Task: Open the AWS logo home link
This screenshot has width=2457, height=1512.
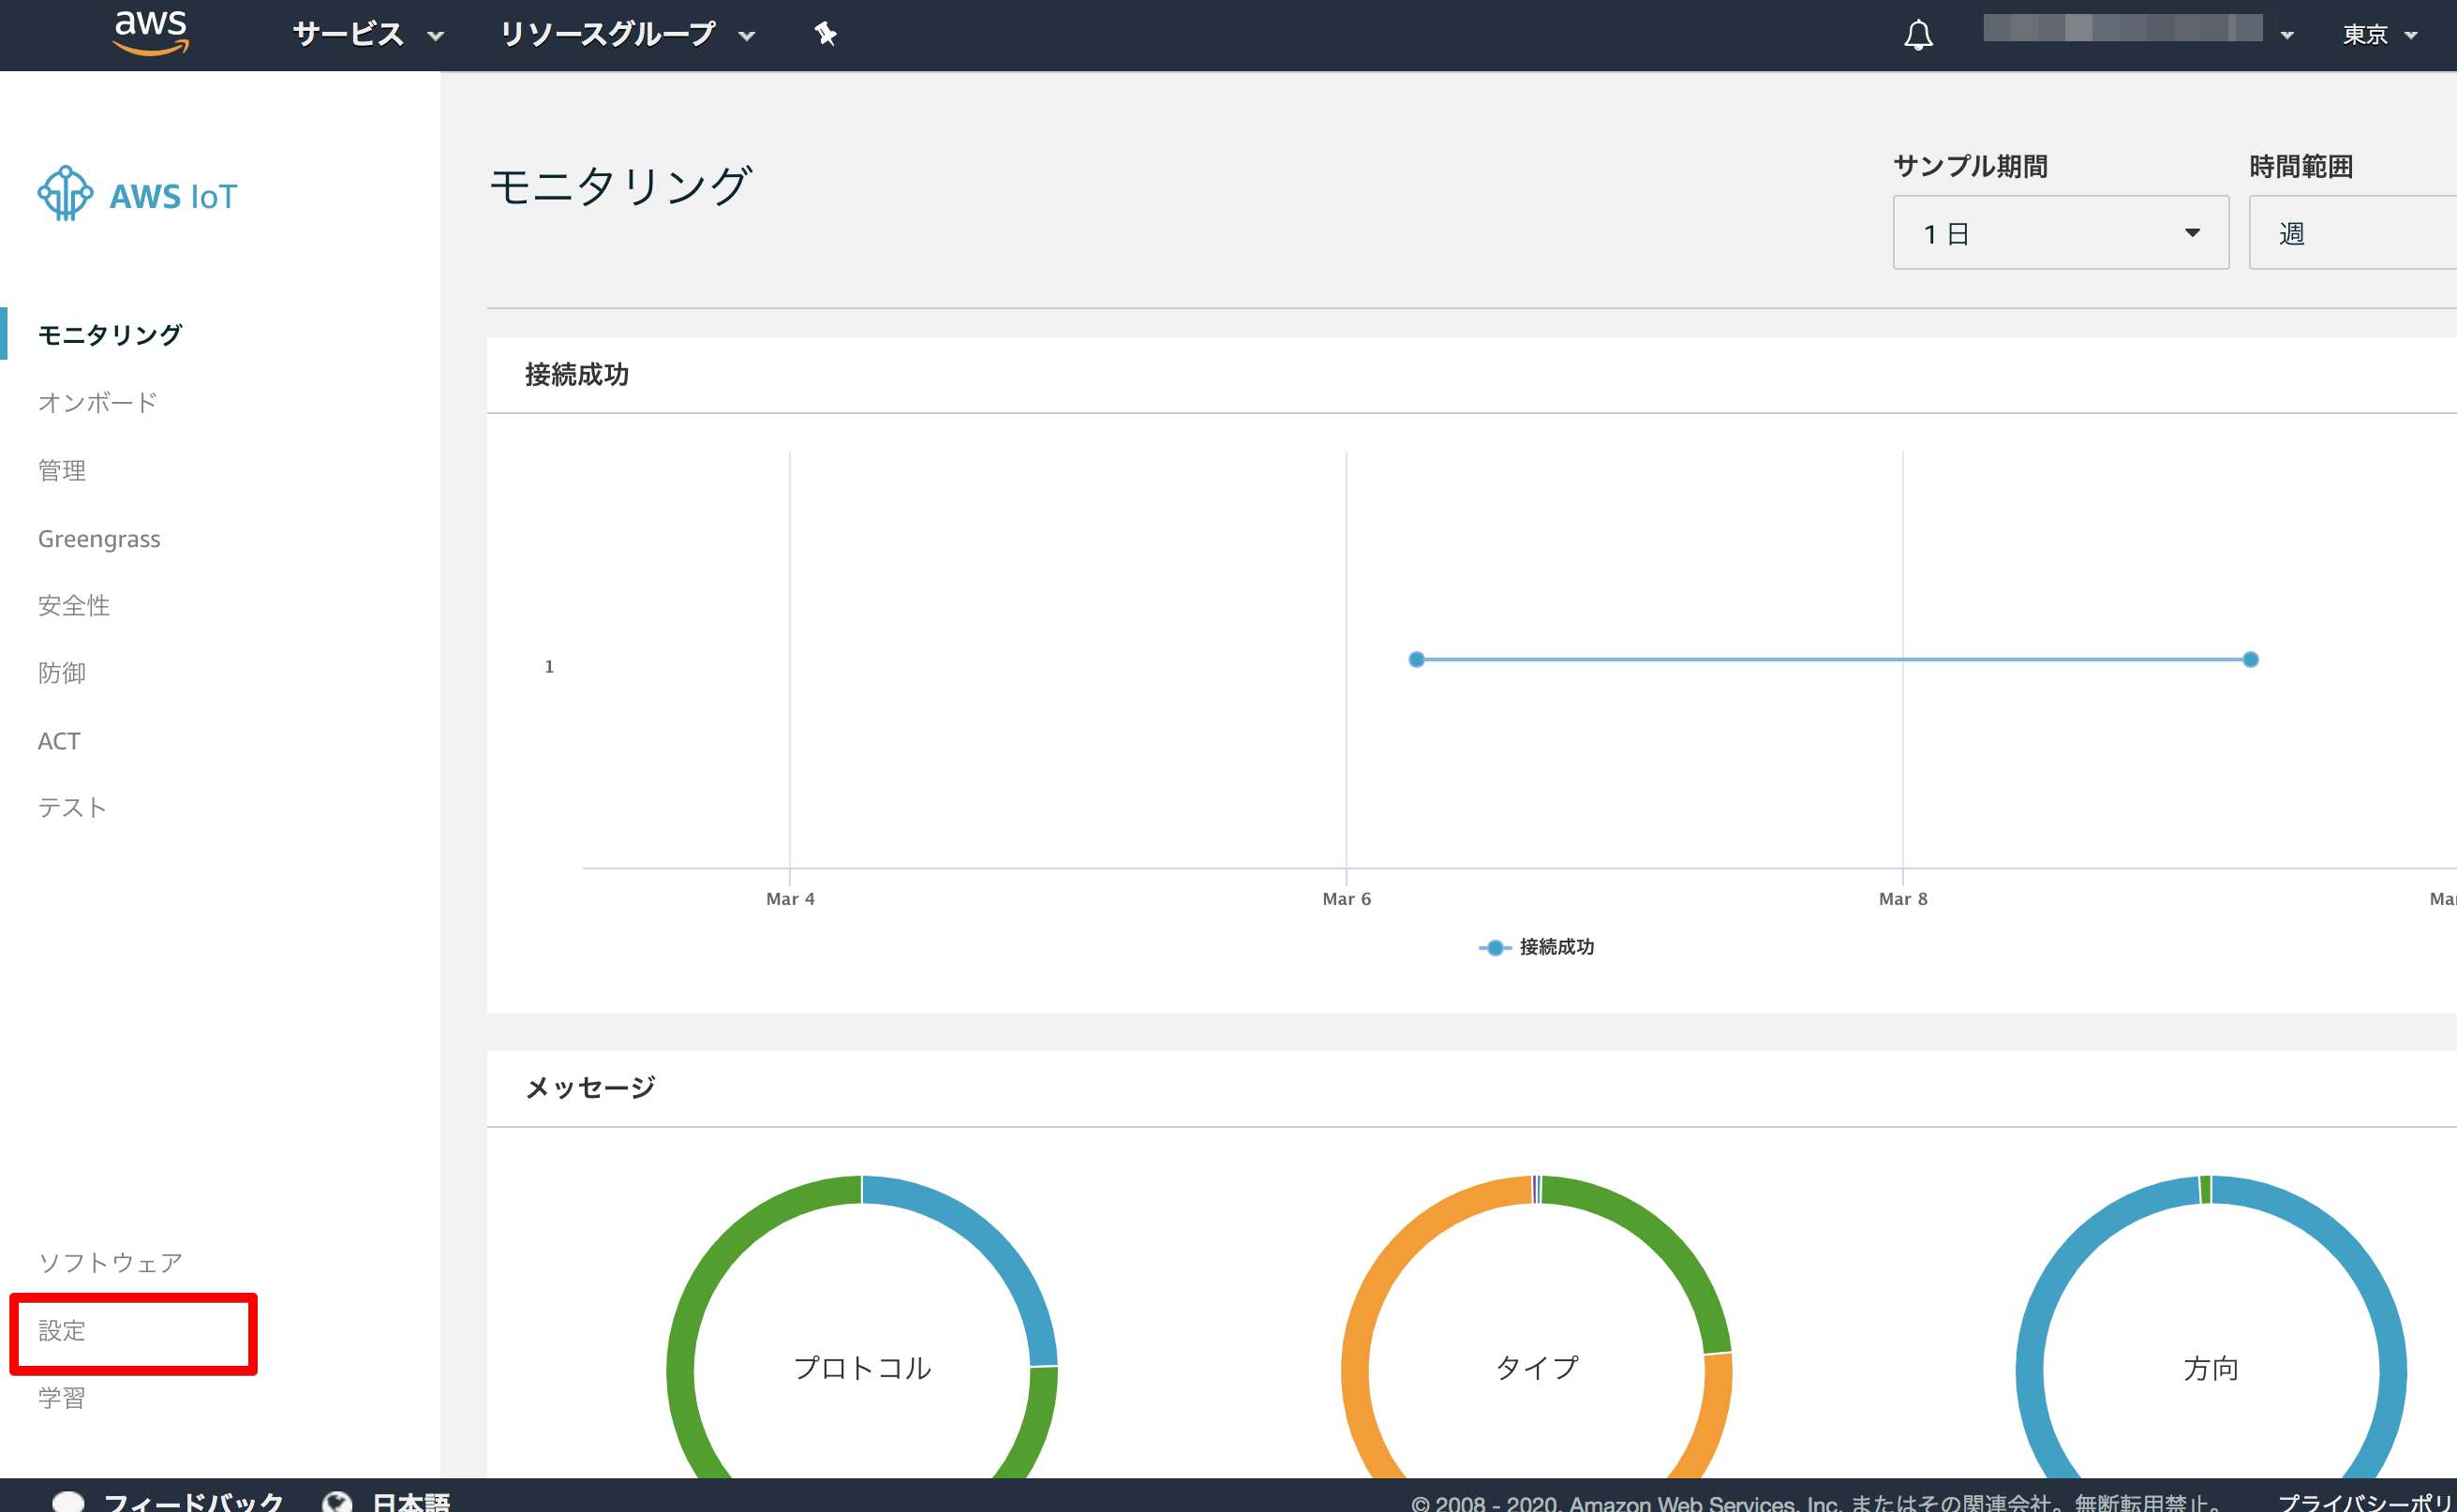Action: point(151,33)
